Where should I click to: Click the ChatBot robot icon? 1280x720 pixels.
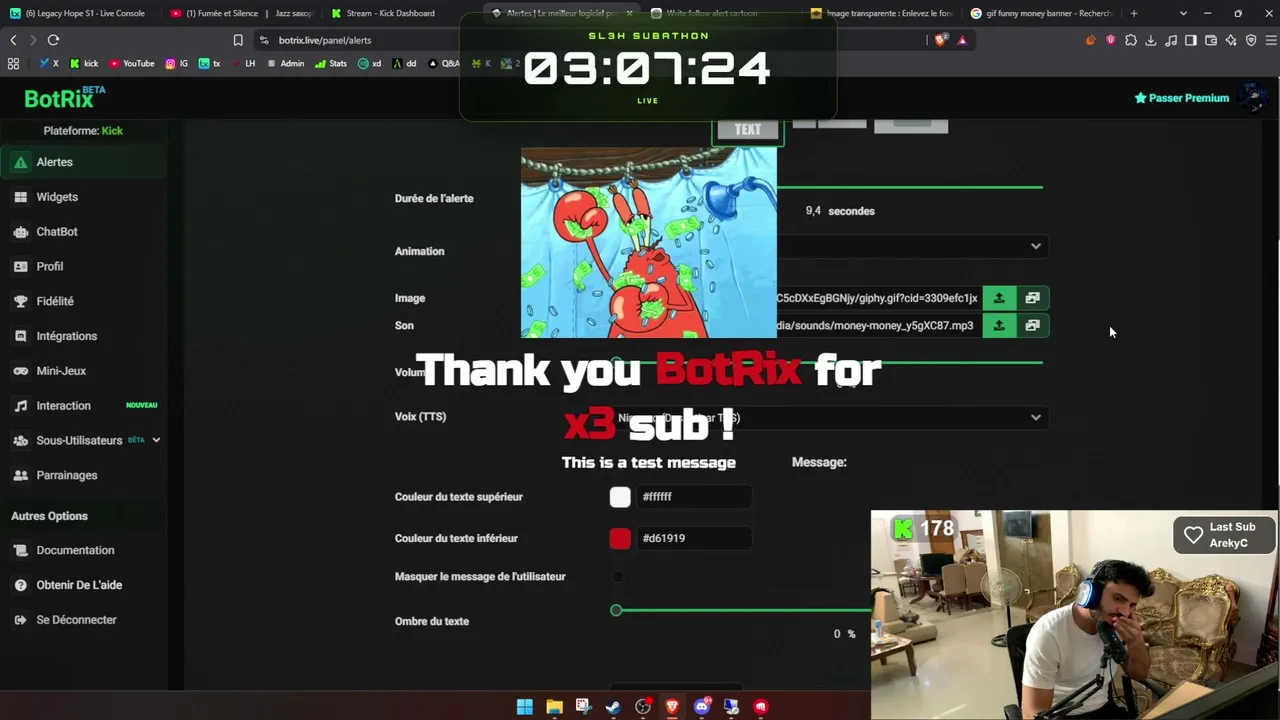(x=20, y=232)
